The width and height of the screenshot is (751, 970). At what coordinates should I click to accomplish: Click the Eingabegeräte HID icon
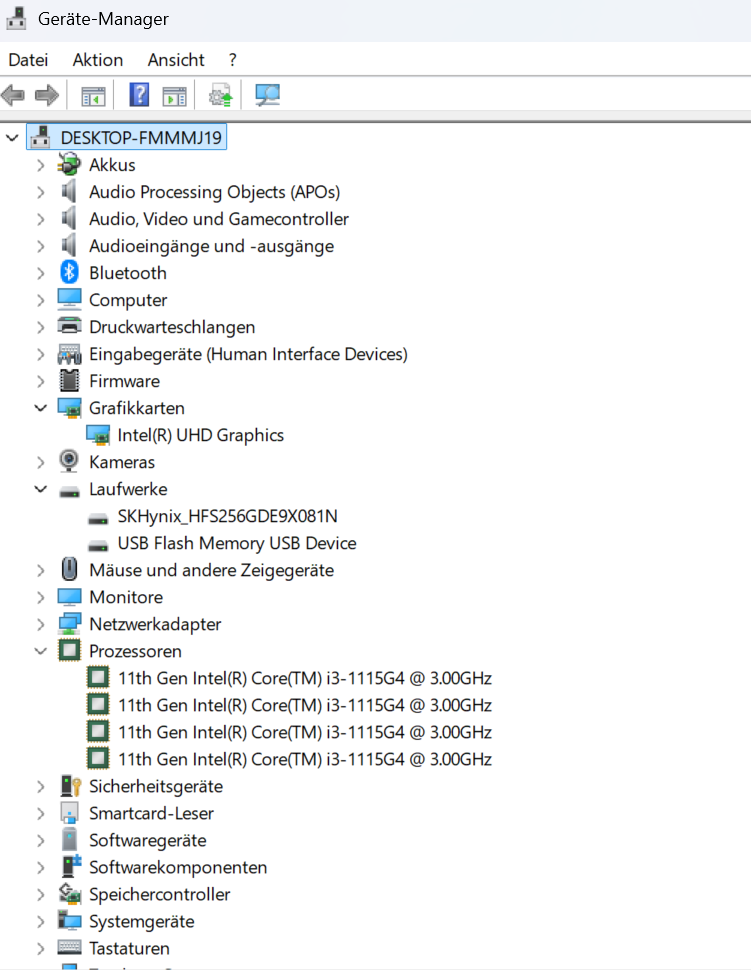coord(69,354)
